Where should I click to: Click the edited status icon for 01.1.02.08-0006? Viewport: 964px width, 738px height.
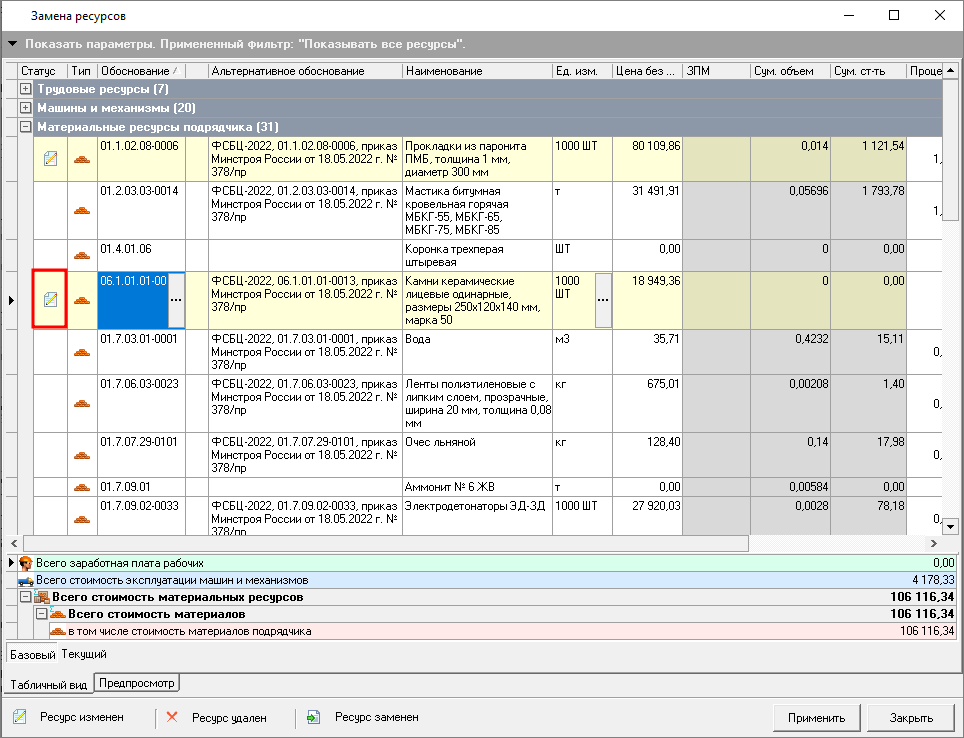coord(50,158)
